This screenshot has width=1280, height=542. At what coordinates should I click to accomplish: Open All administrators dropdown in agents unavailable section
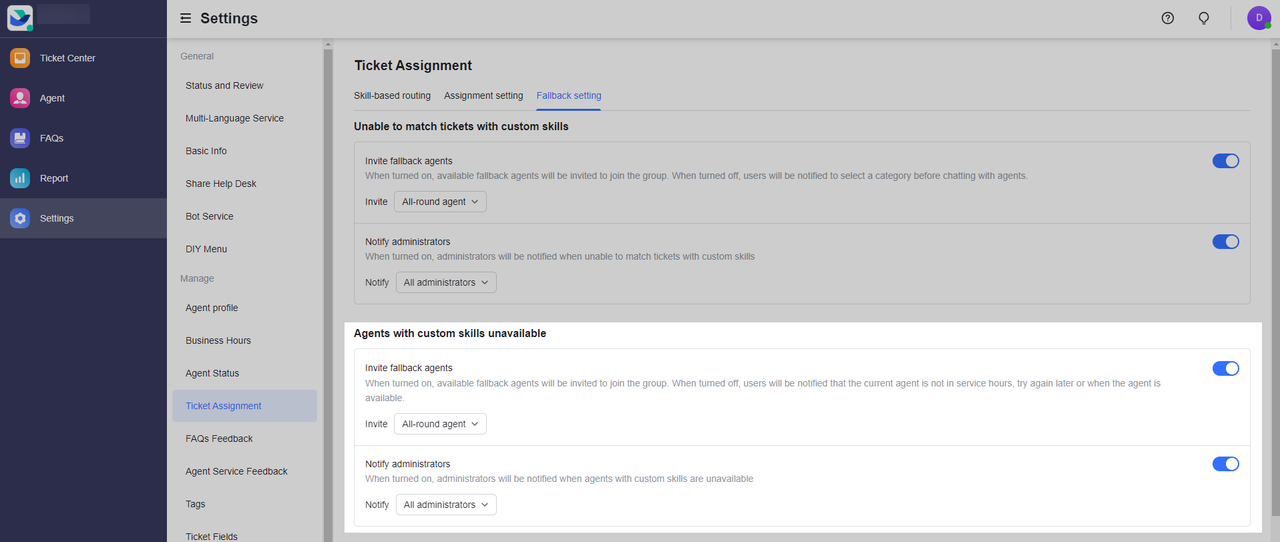click(x=446, y=505)
